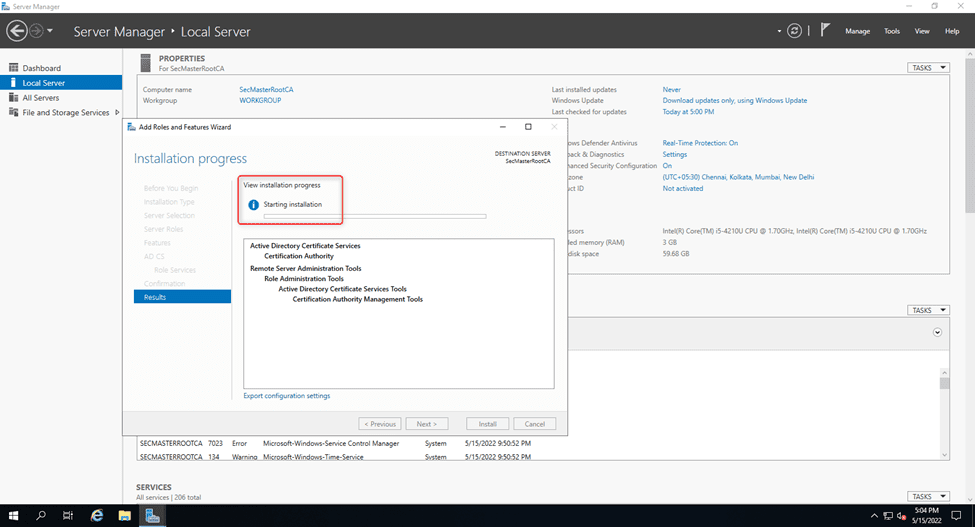Click the muted volume tray icon
The width and height of the screenshot is (975, 527).
click(901, 516)
